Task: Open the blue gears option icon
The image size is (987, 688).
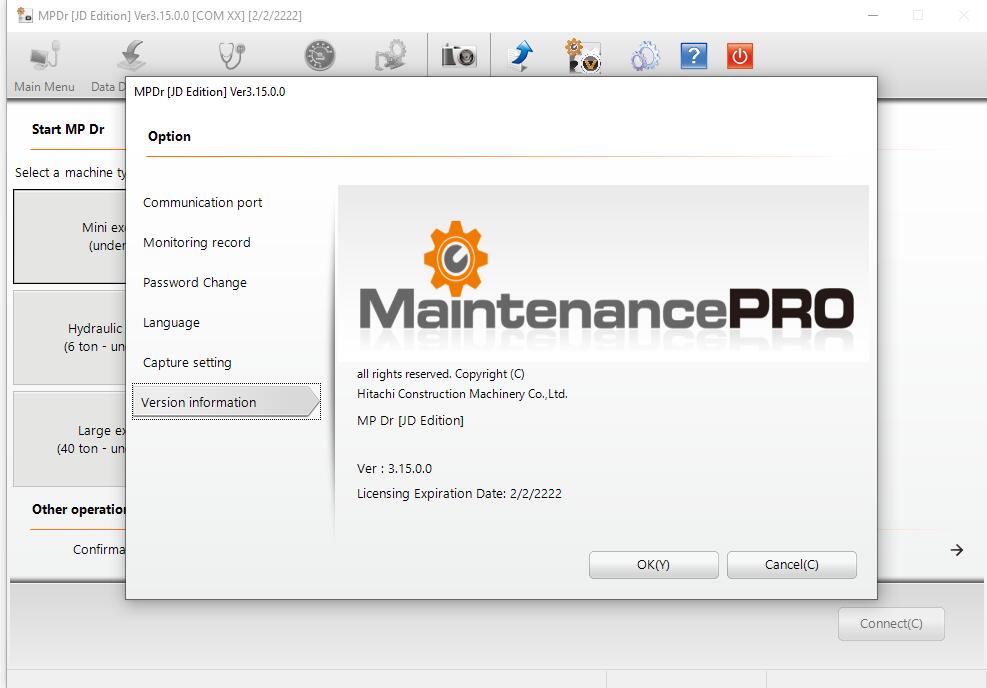Action: click(645, 56)
